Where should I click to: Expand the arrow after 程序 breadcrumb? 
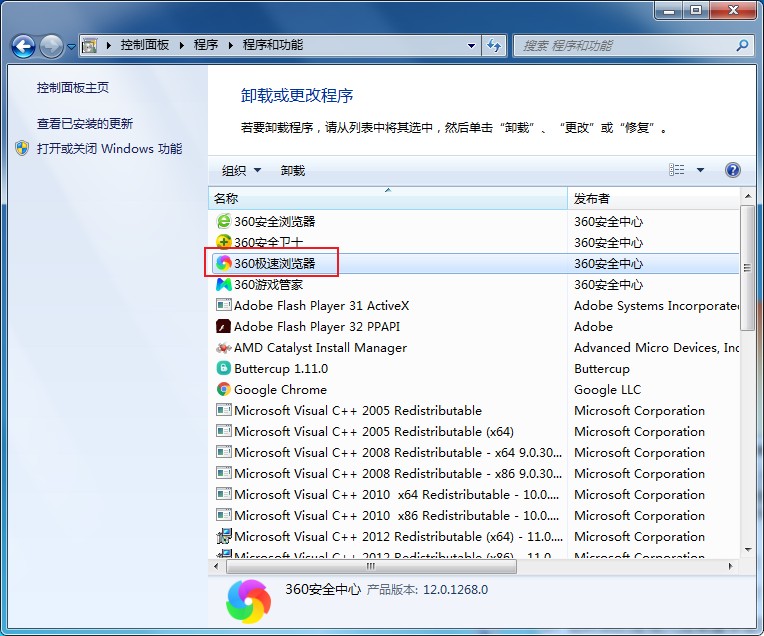pos(230,46)
